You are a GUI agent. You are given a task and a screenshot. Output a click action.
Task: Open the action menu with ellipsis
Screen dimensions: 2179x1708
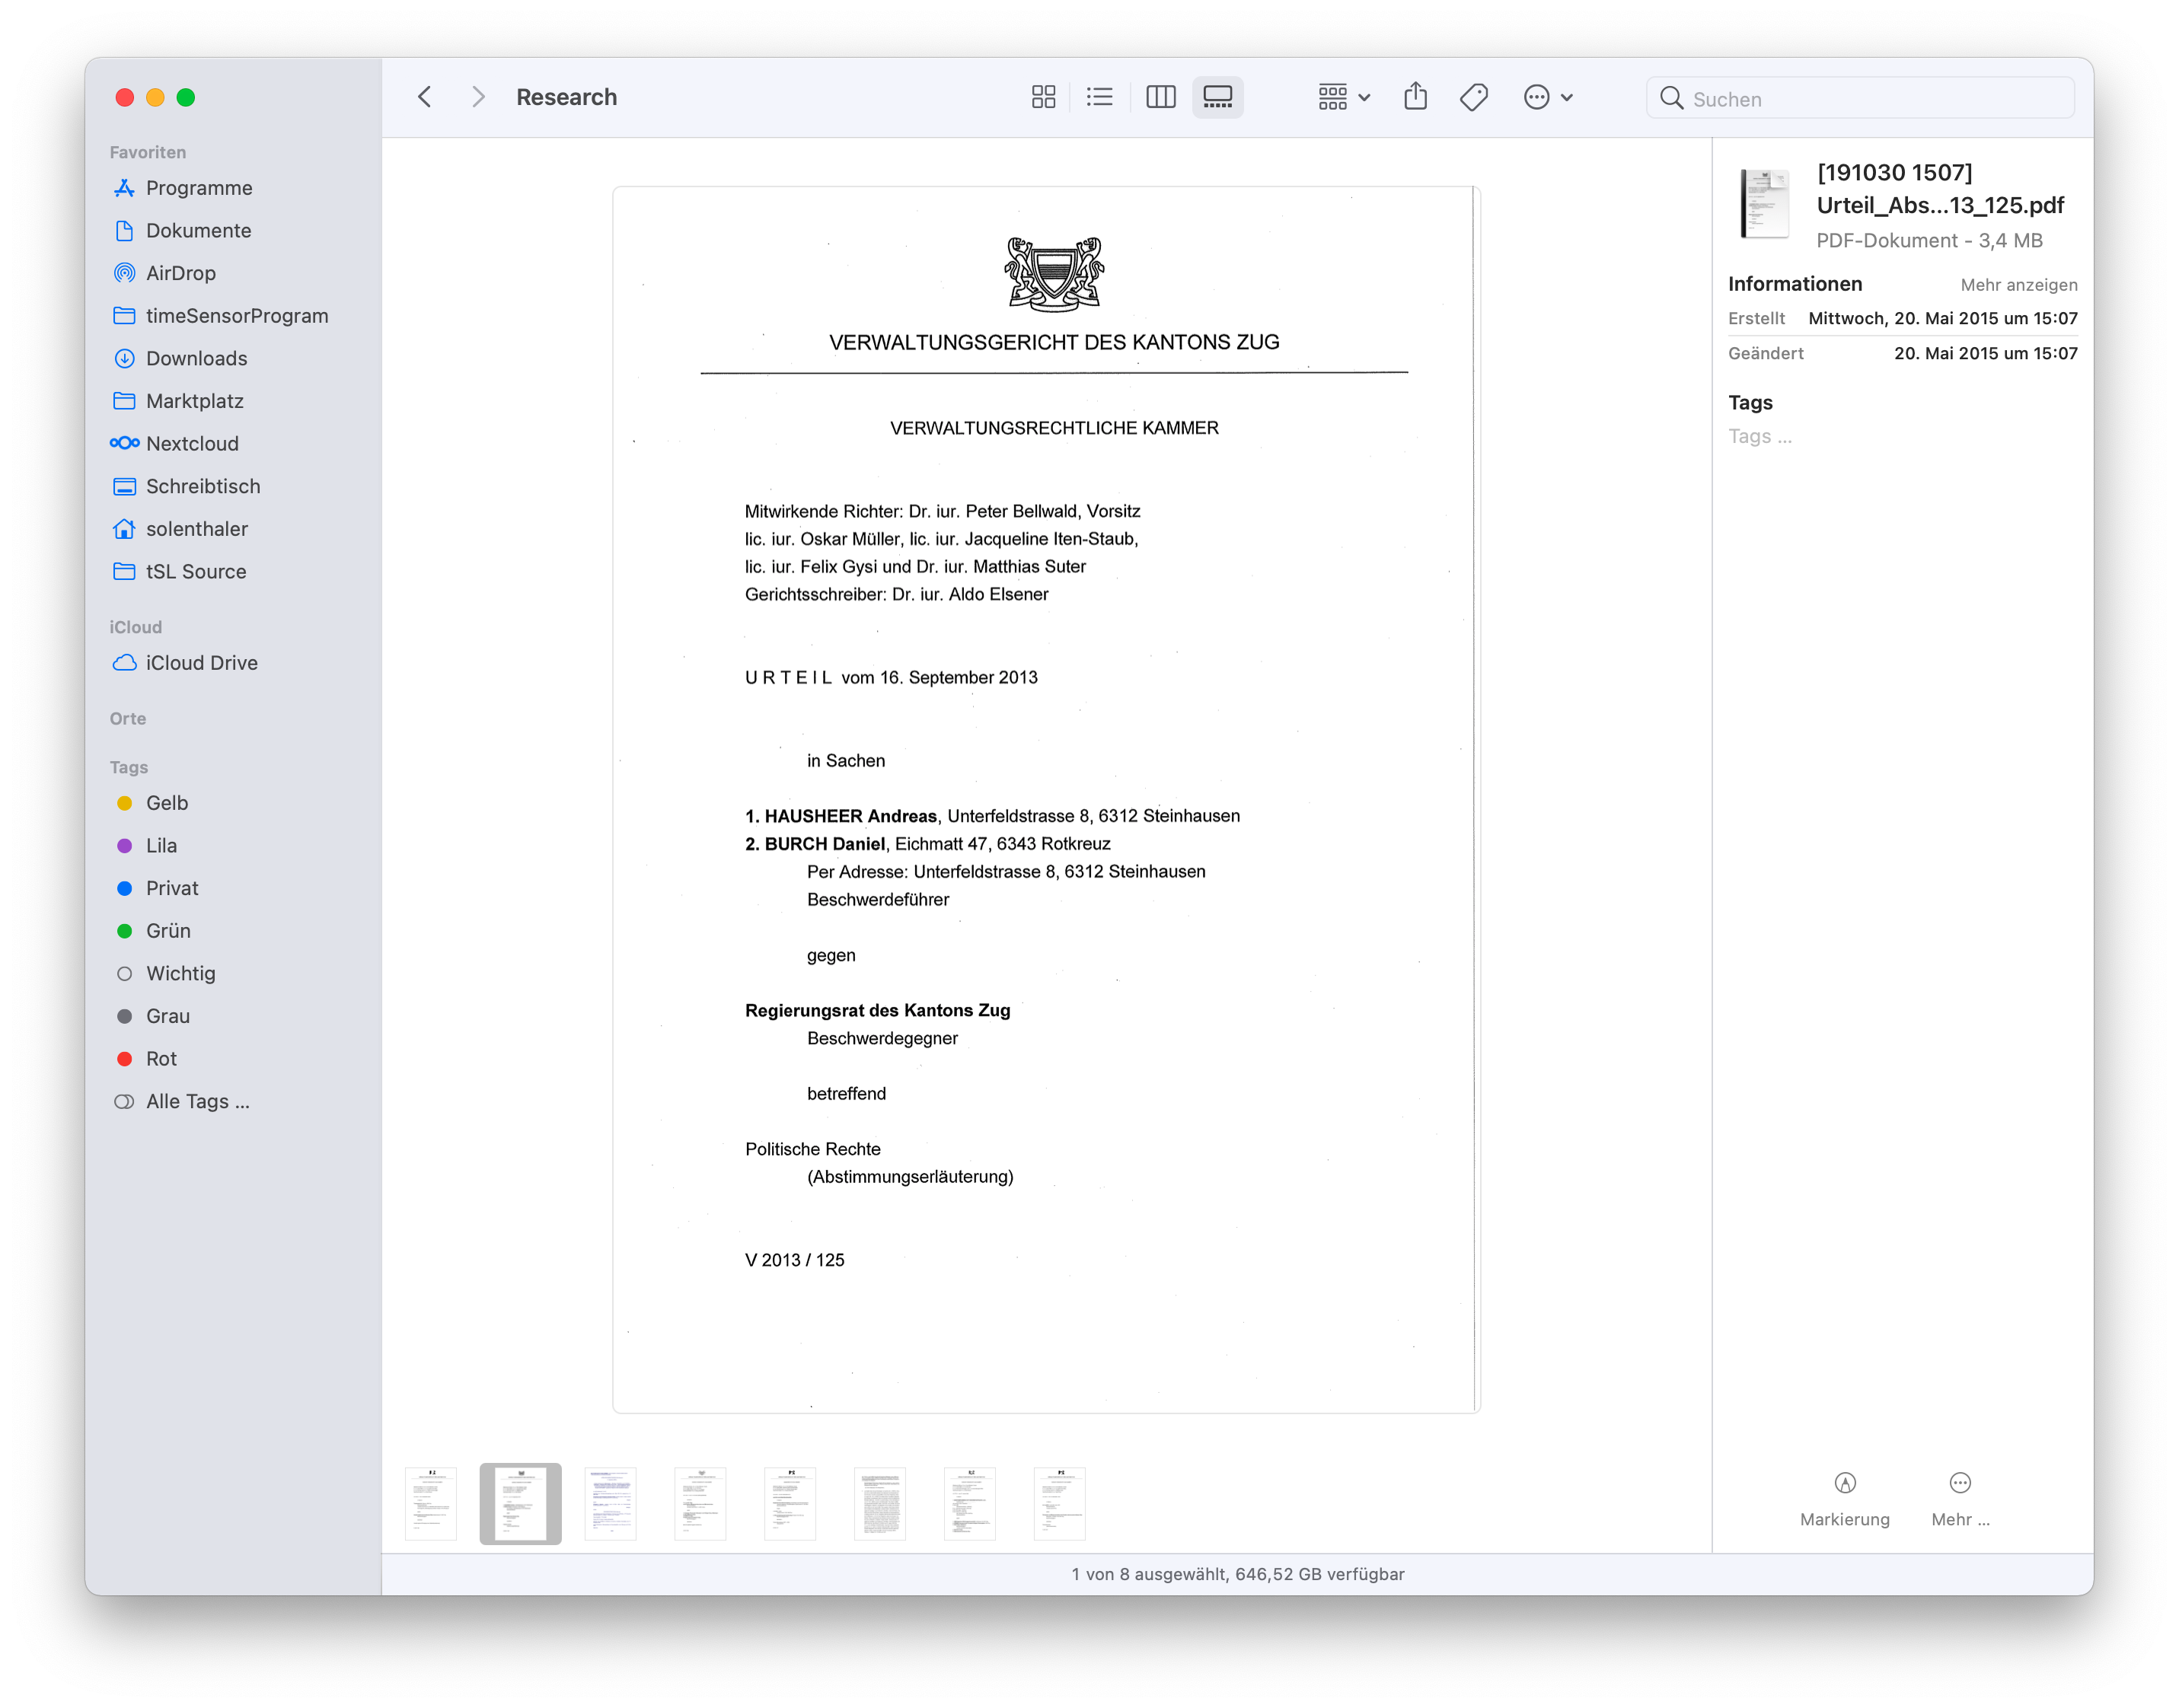click(1547, 97)
